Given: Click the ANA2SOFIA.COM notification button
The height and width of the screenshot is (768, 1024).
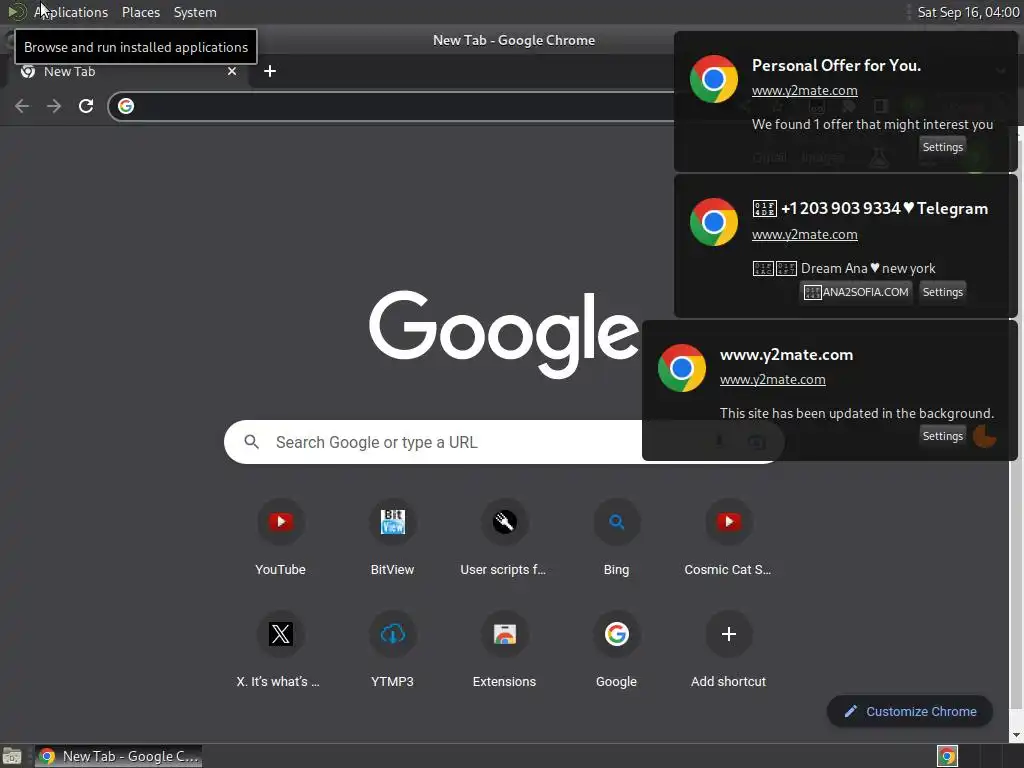Looking at the screenshot, I should [856, 292].
